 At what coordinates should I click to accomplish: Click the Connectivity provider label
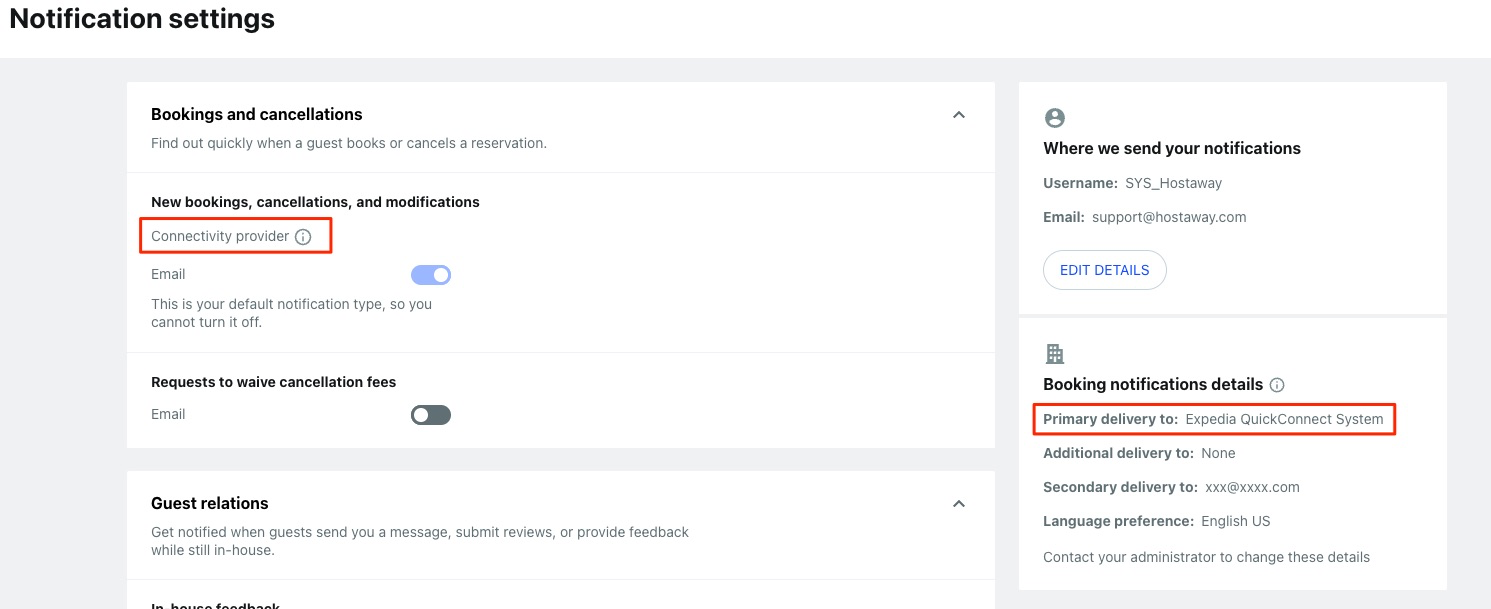[x=220, y=237]
